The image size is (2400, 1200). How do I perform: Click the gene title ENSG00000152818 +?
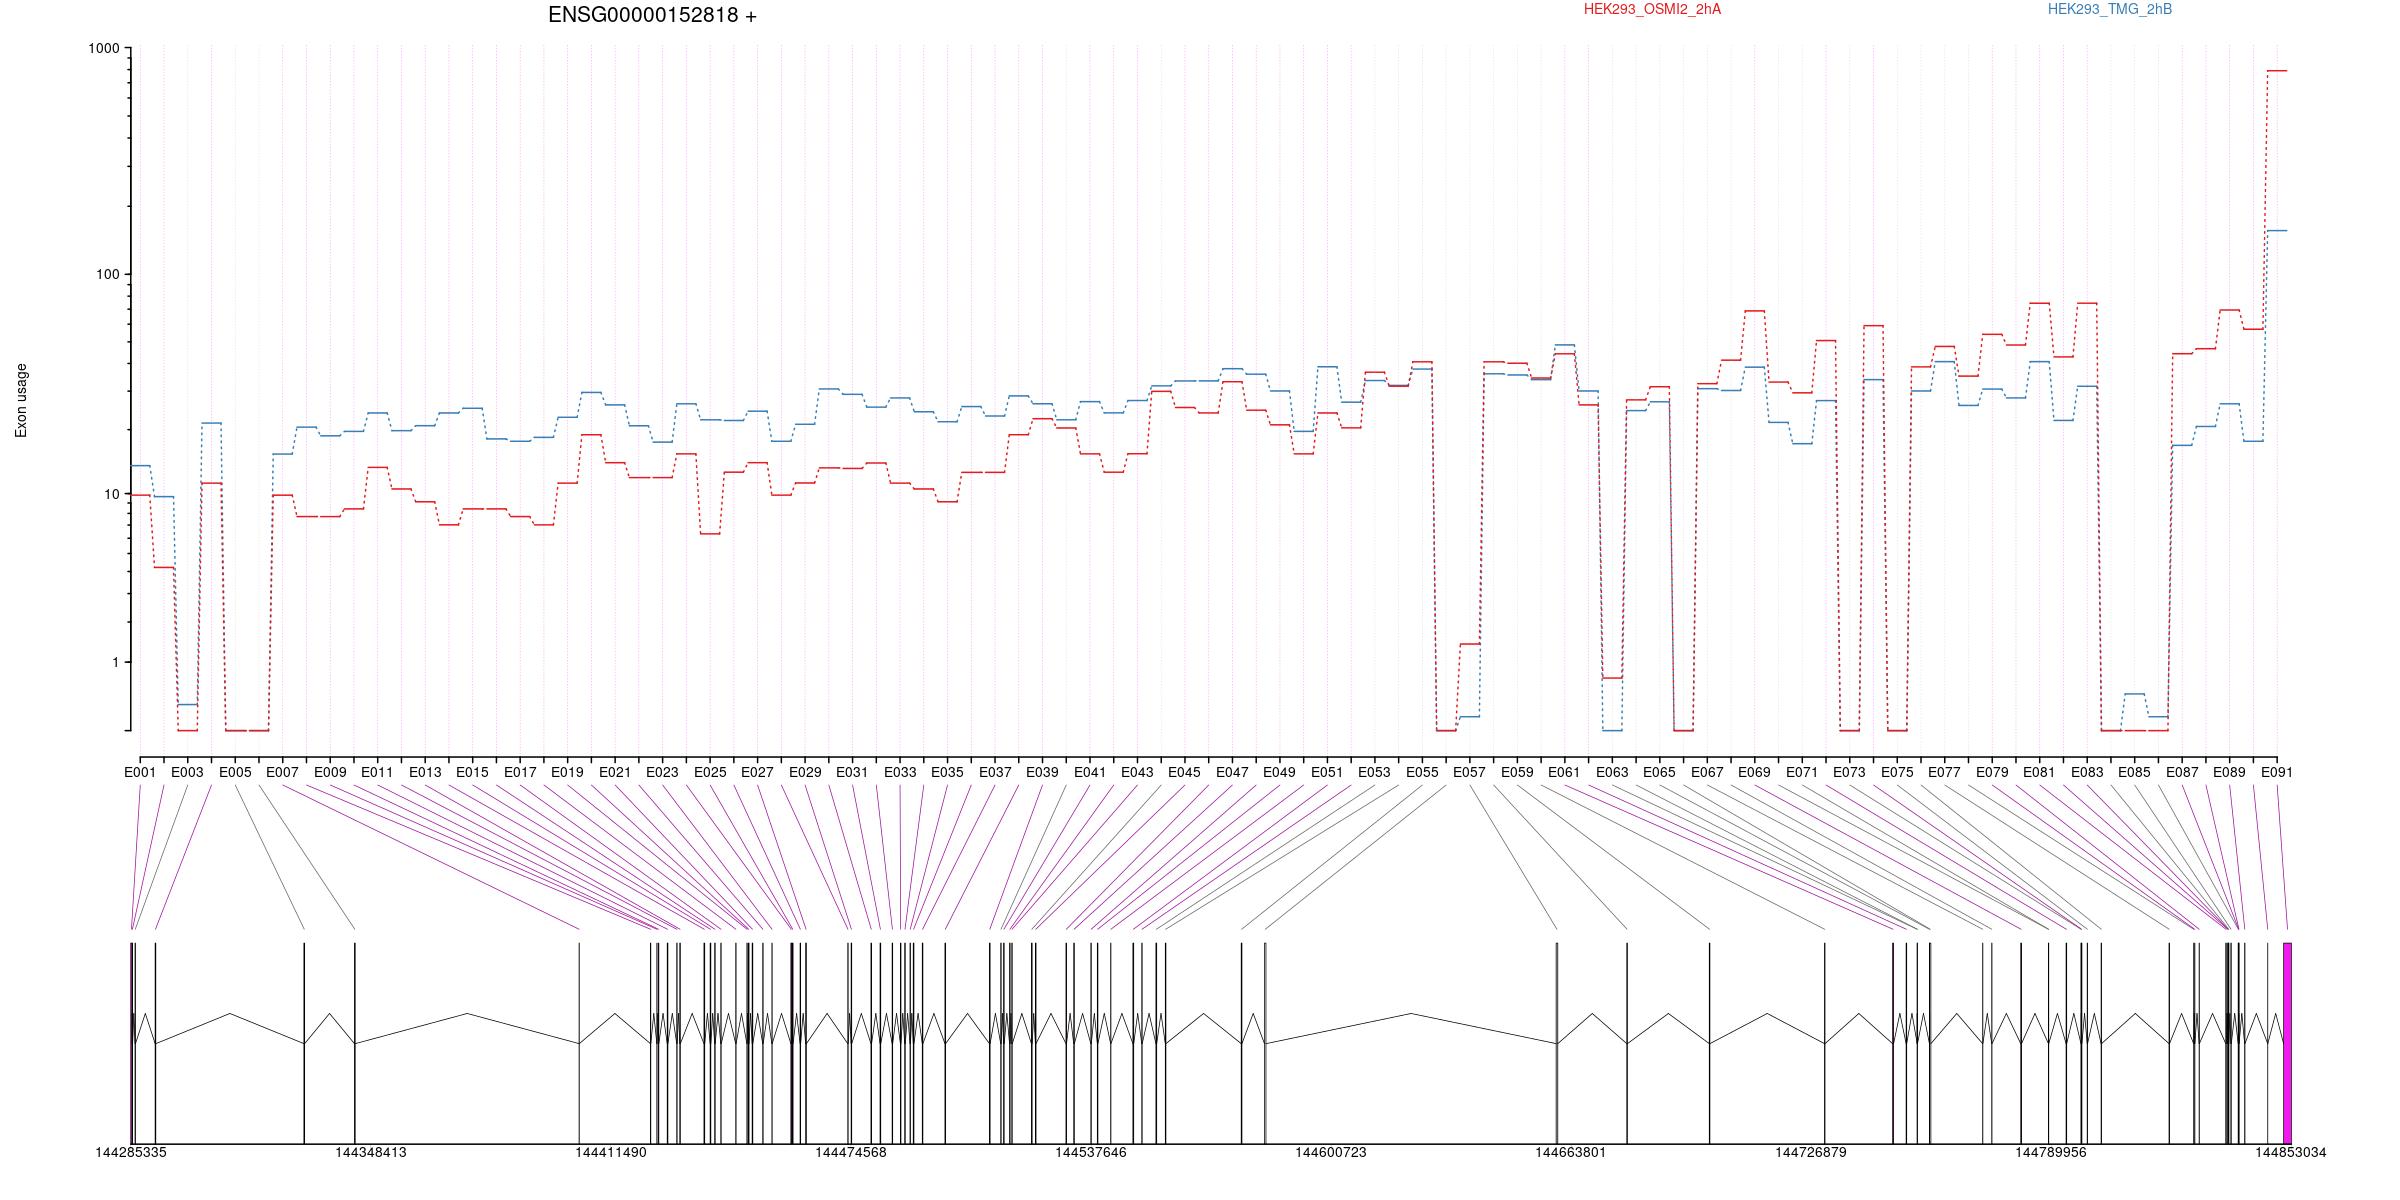click(x=652, y=15)
